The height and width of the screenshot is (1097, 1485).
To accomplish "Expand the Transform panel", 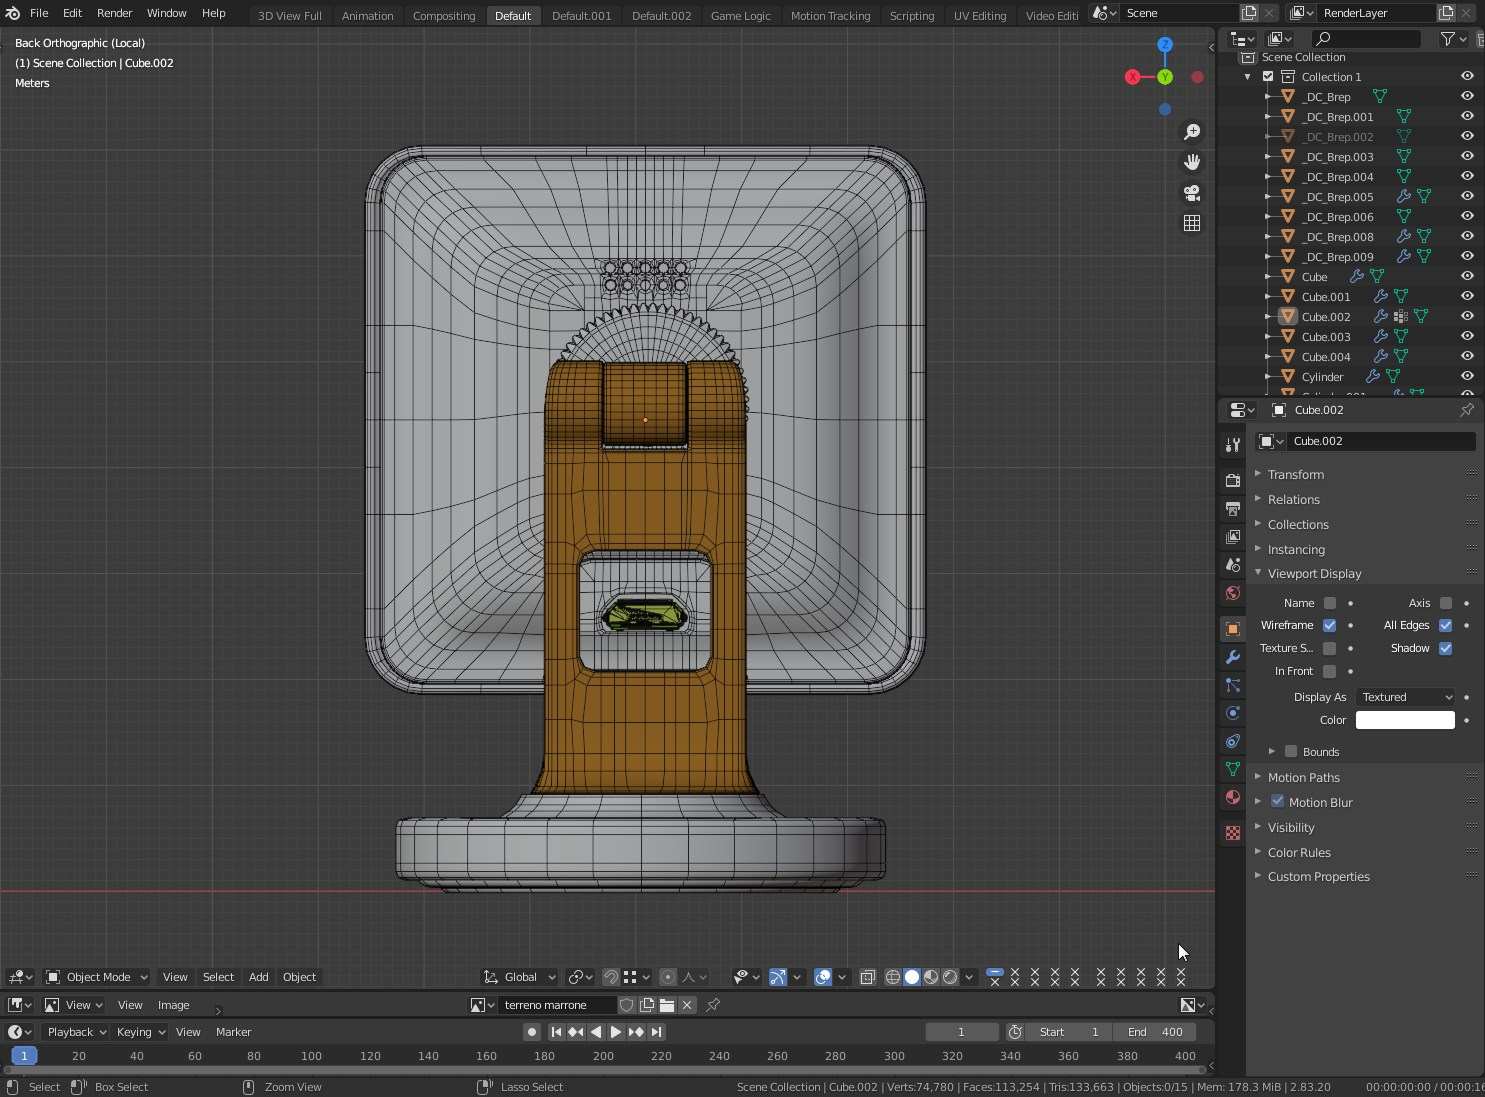I will coord(1295,474).
